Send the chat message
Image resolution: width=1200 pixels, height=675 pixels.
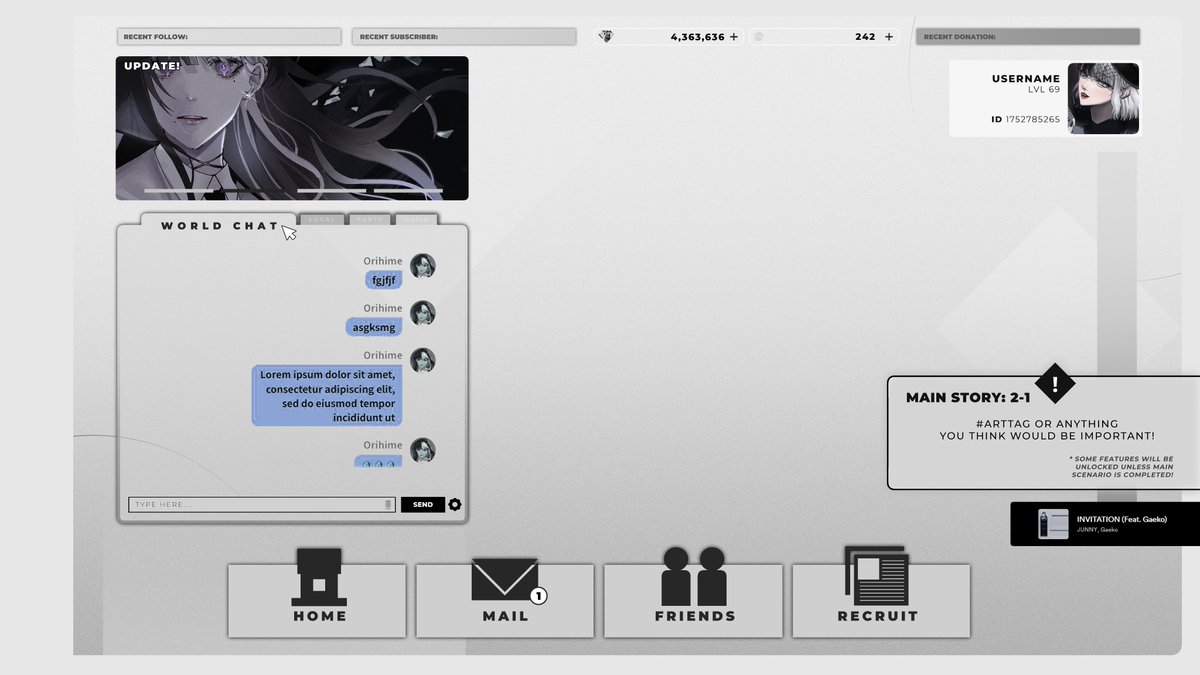[423, 505]
